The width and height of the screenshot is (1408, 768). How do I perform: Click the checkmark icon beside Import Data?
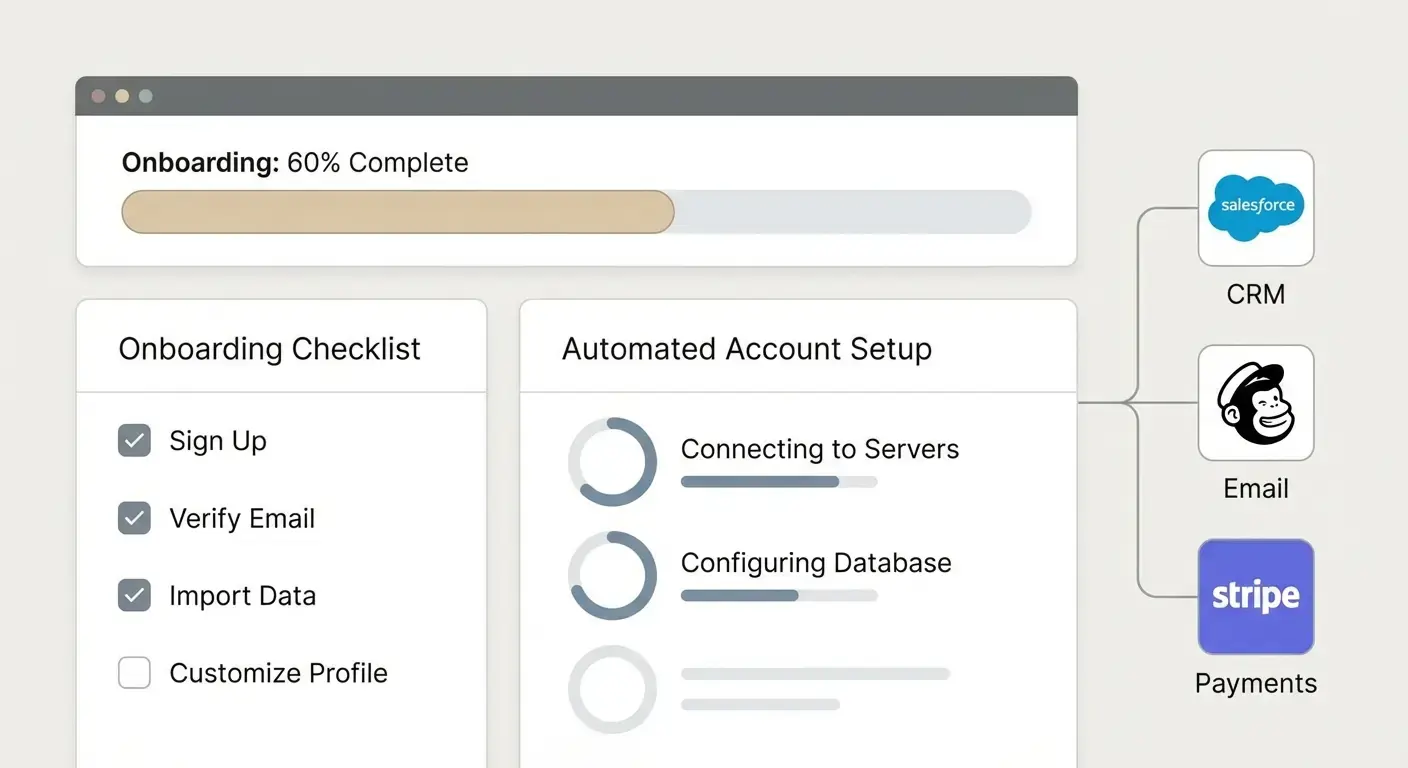134,595
